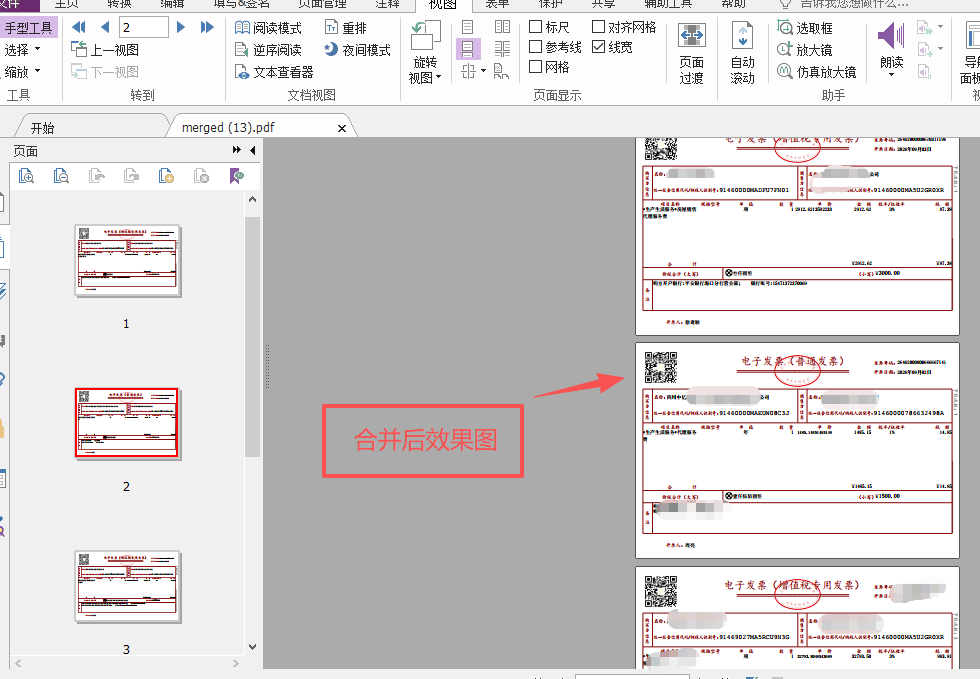Activate 放大镜 loupe tool
980x679 pixels.
tap(805, 50)
